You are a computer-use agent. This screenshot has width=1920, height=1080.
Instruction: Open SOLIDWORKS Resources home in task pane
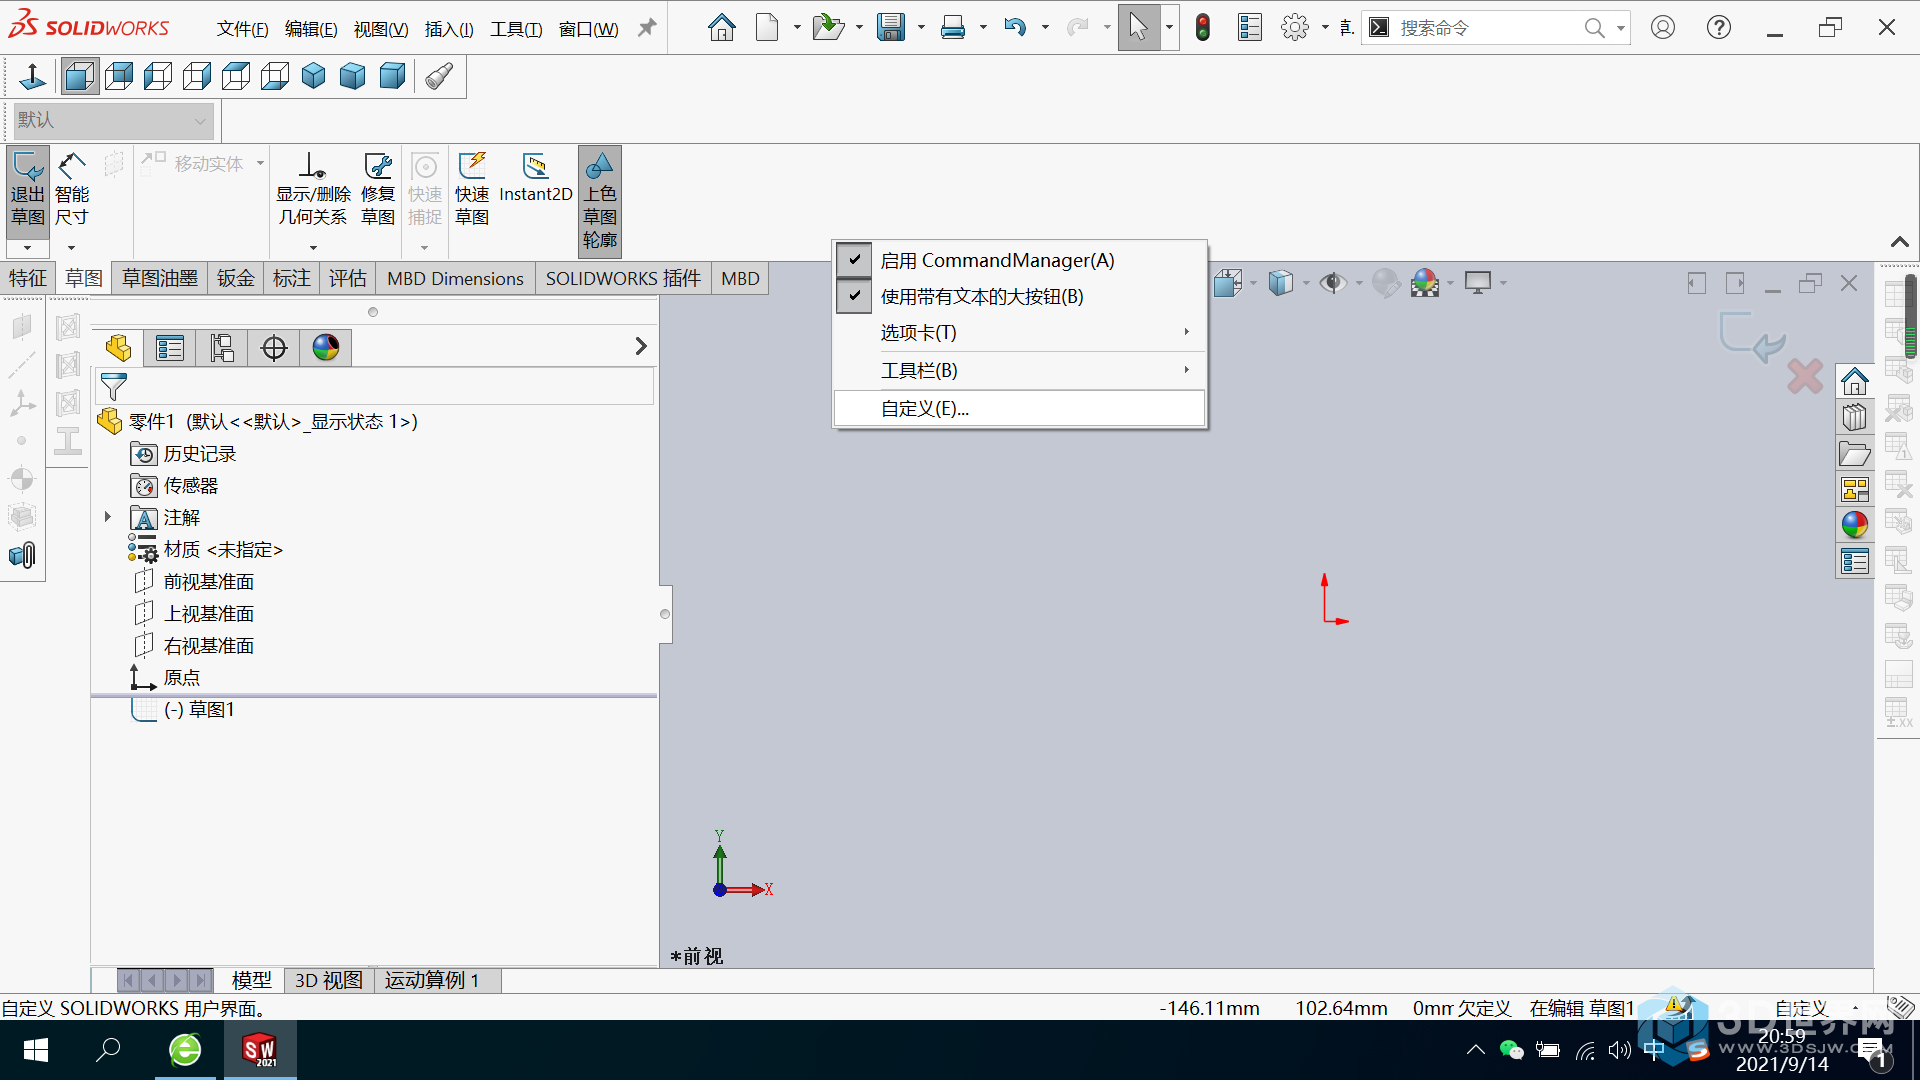[x=1855, y=381]
